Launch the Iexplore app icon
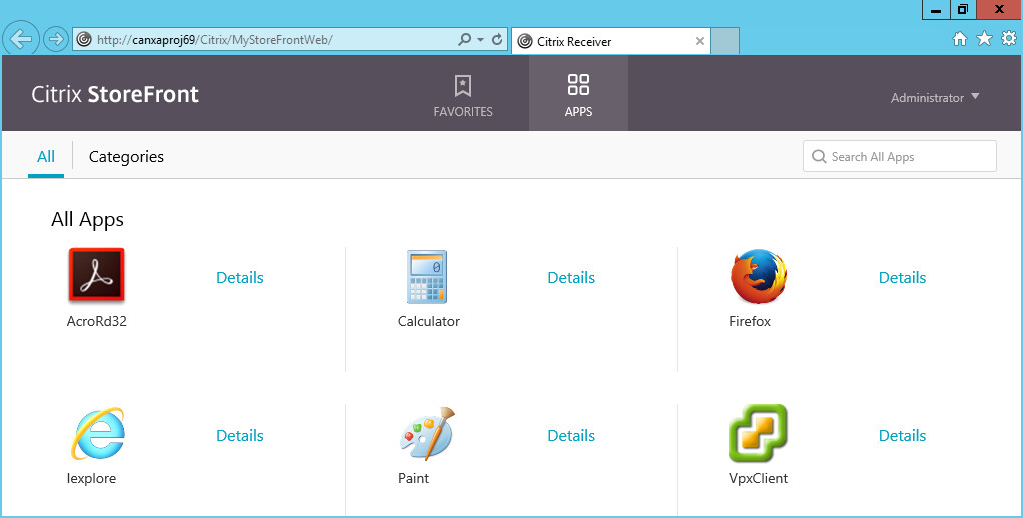Screen dimensions: 1023x518 click(x=97, y=434)
